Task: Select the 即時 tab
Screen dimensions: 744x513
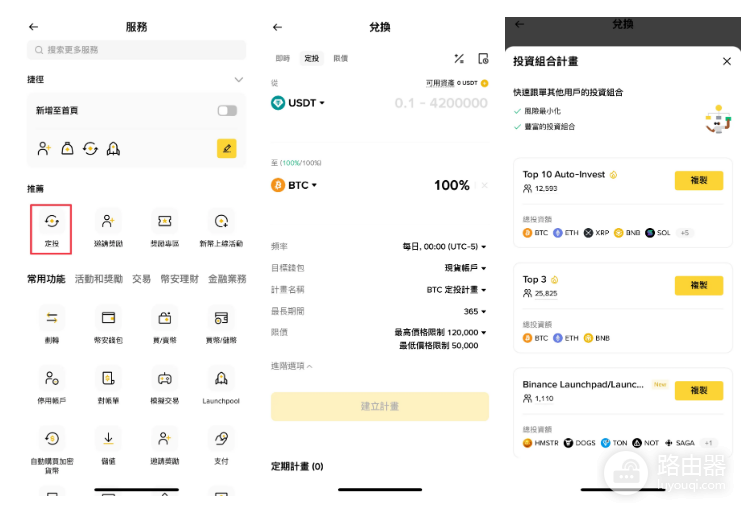Action: (283, 58)
